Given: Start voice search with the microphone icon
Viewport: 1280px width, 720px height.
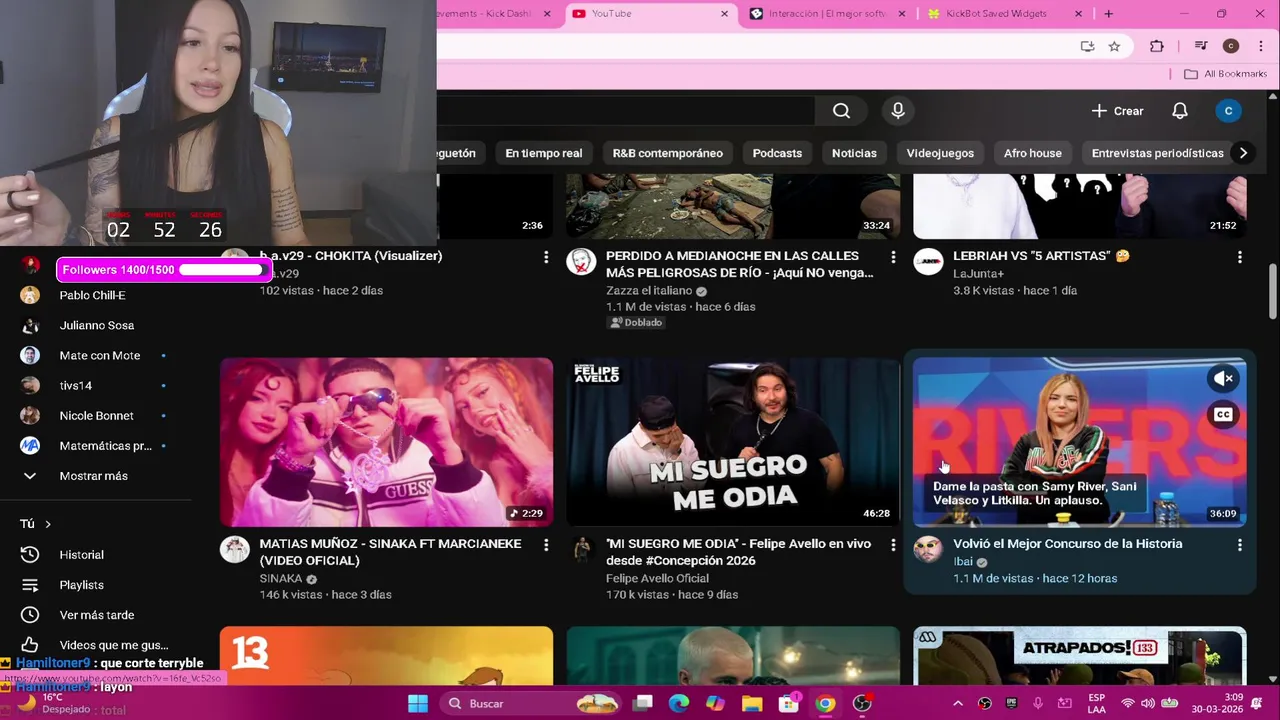Looking at the screenshot, I should pos(898,111).
